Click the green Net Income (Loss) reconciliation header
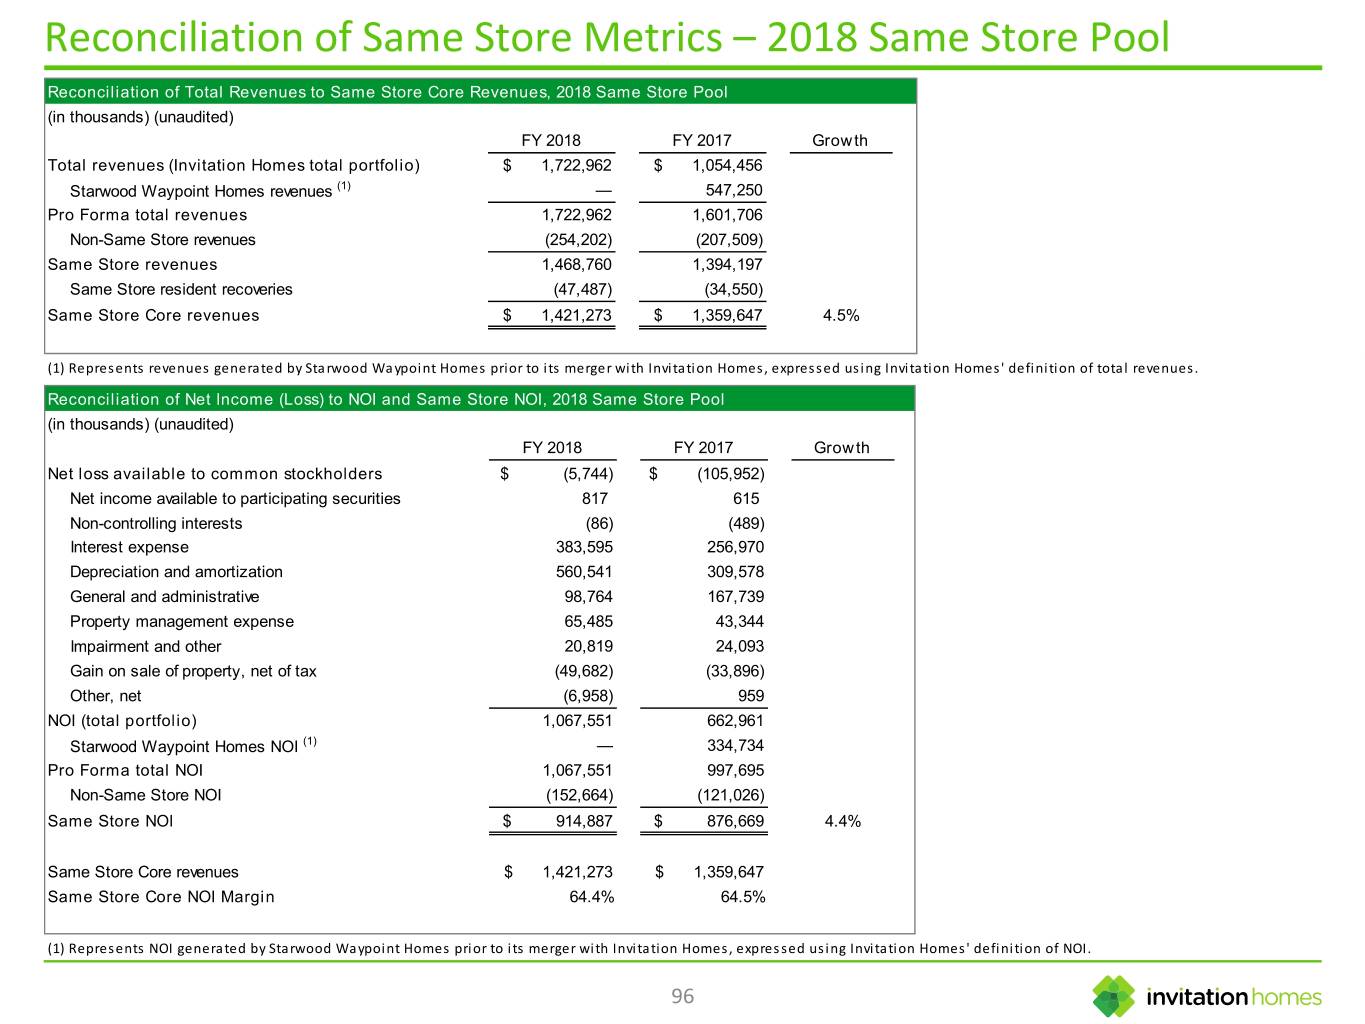Viewport: 1365px width, 1024px height. pyautogui.click(x=385, y=399)
